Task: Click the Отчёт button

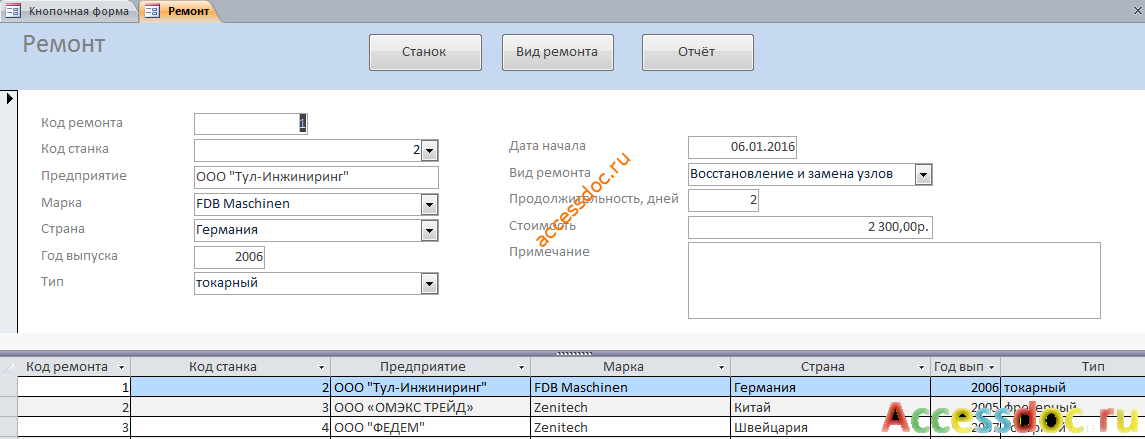Action: (x=697, y=52)
